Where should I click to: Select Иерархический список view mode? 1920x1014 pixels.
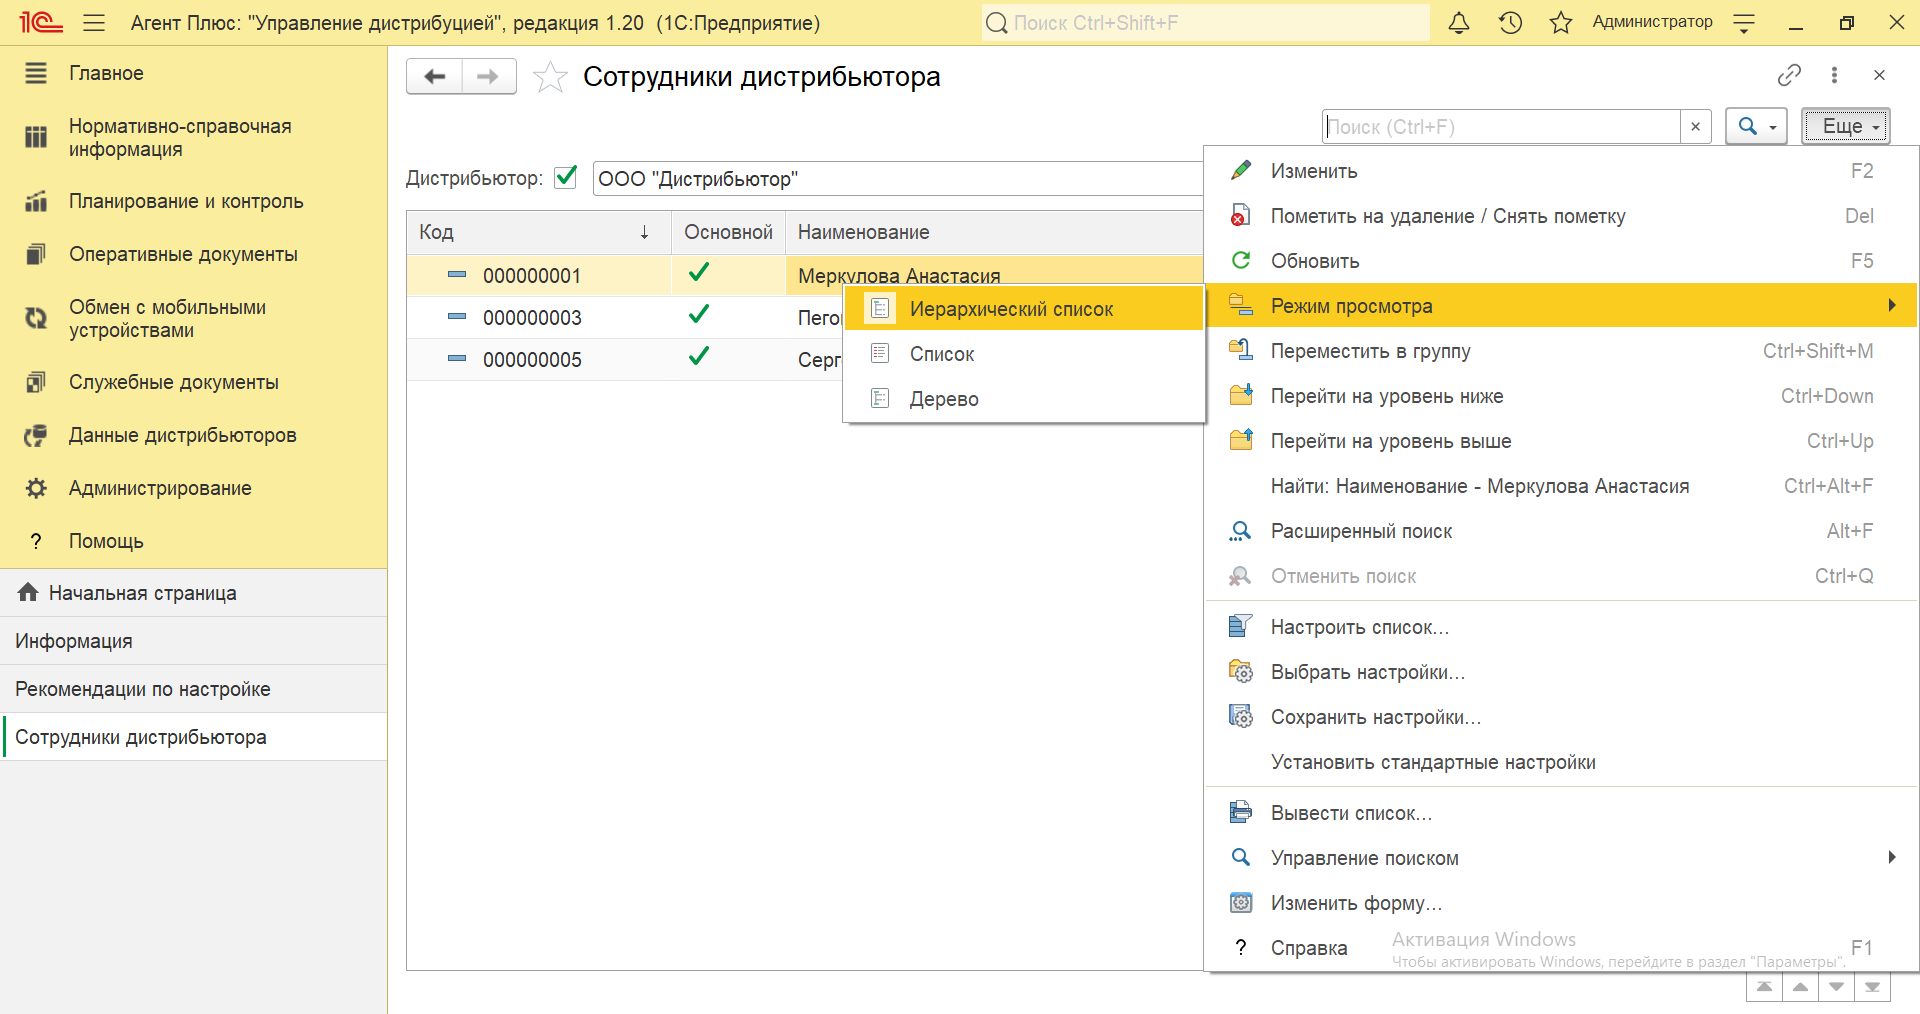[1024, 309]
